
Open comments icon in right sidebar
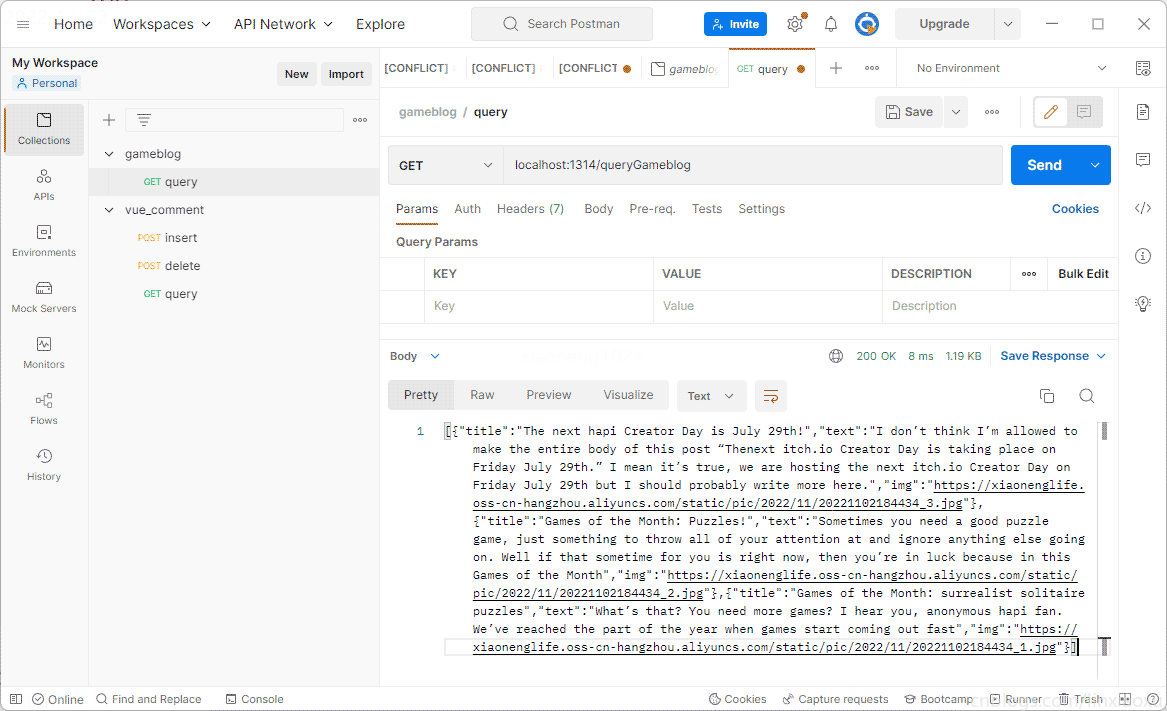pyautogui.click(x=1143, y=159)
